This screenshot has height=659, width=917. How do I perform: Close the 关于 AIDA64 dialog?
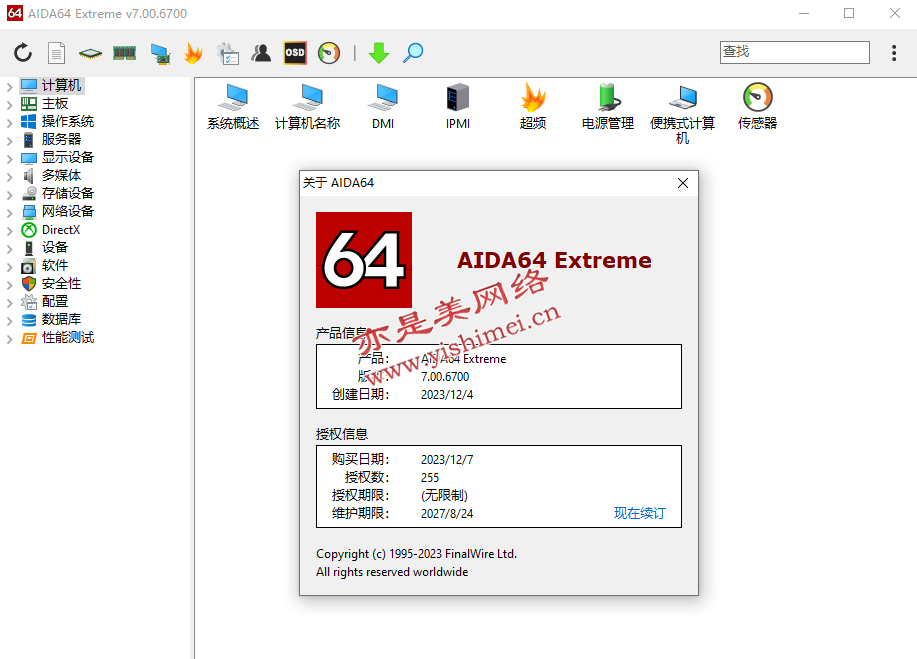[x=682, y=183]
